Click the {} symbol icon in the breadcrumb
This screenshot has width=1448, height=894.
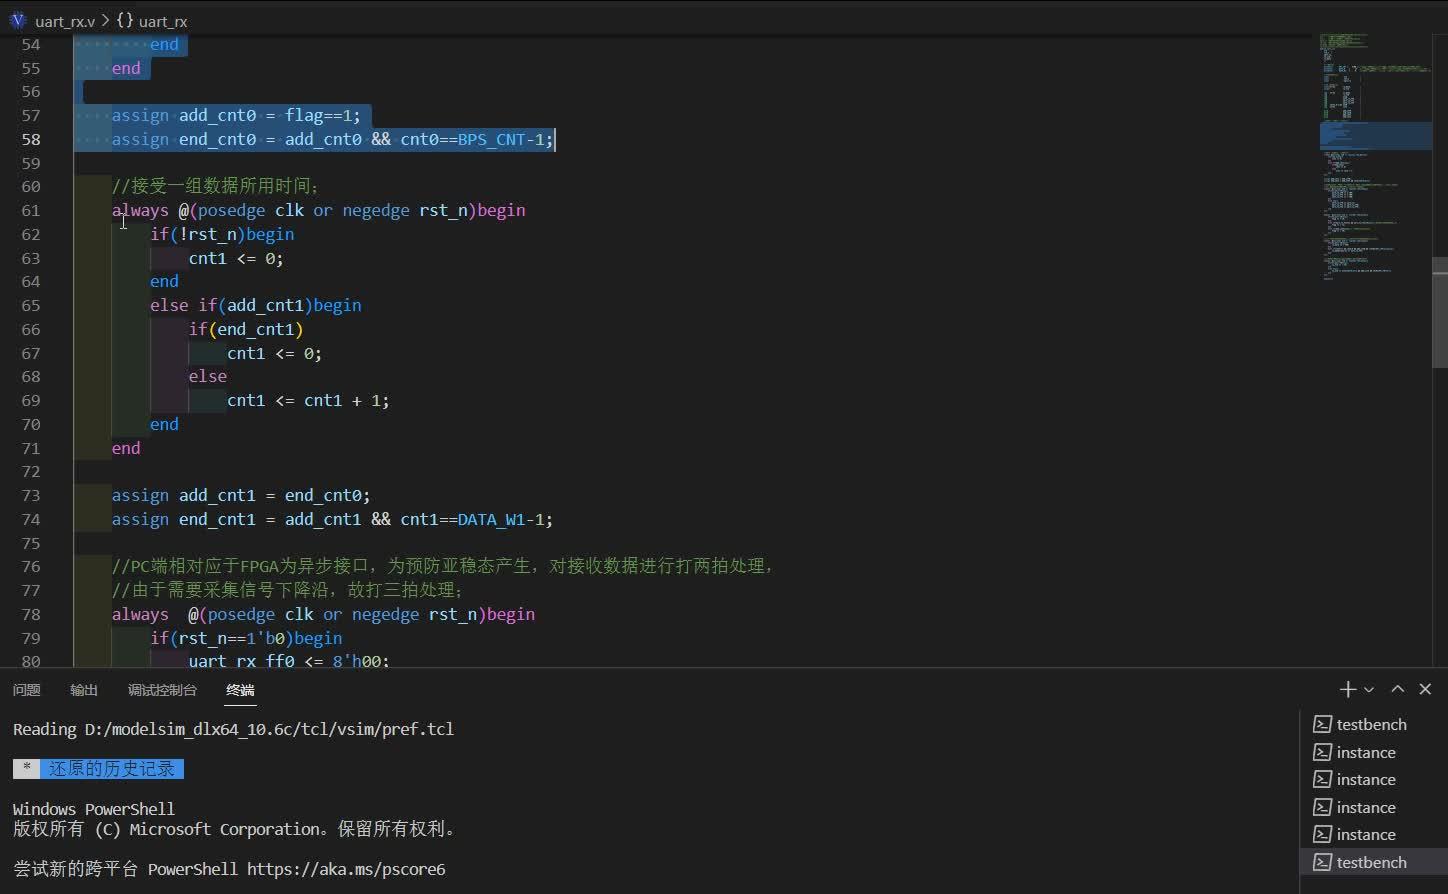tap(124, 19)
